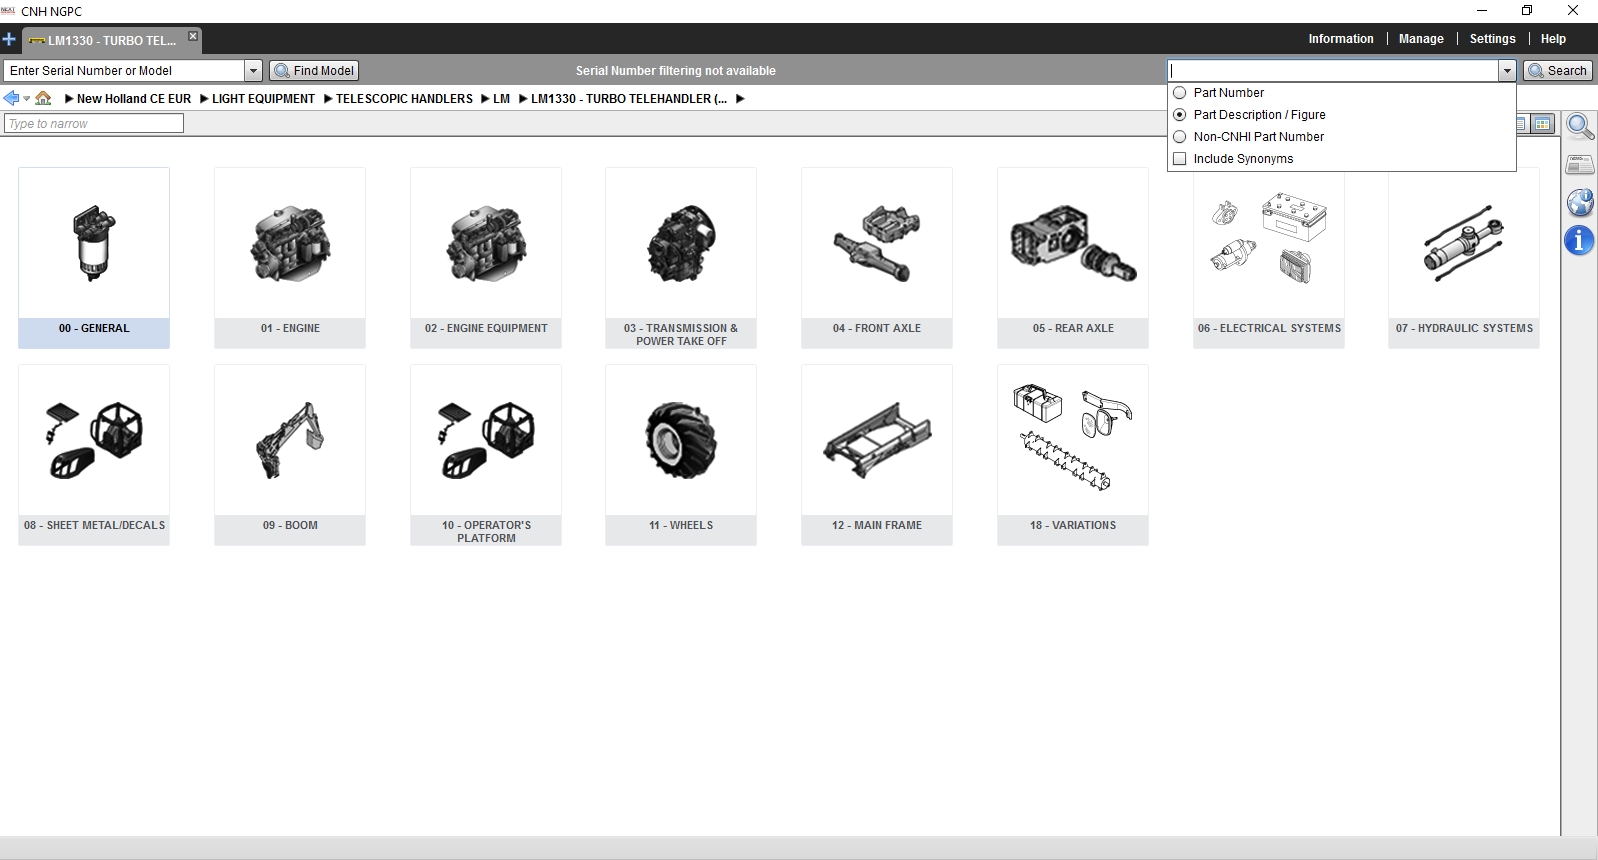The width and height of the screenshot is (1598, 860).
Task: Select the Non-CNHI Part Number radio option
Action: pos(1180,137)
